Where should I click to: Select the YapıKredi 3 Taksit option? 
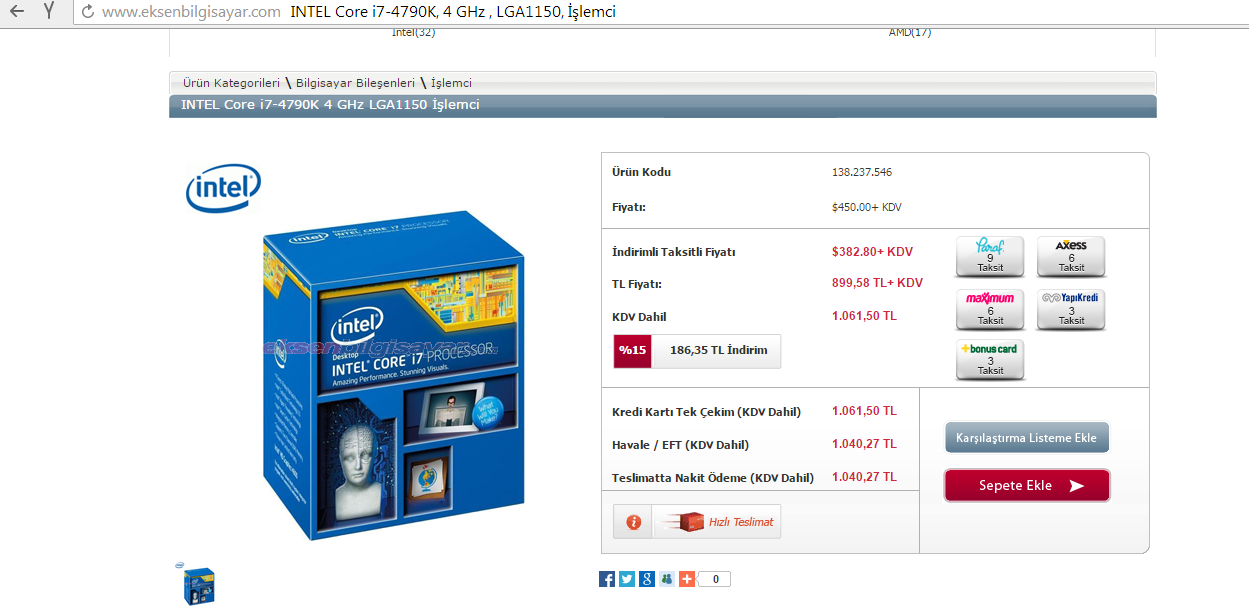click(1071, 310)
